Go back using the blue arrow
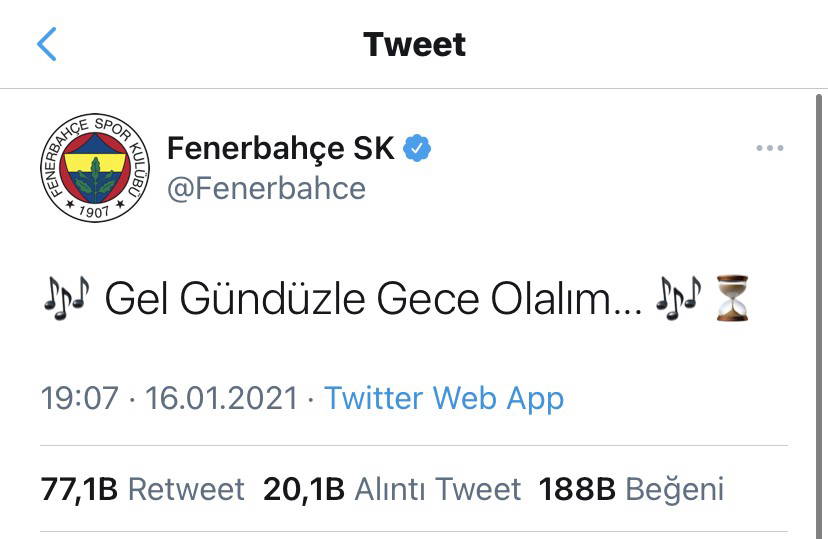 [47, 45]
